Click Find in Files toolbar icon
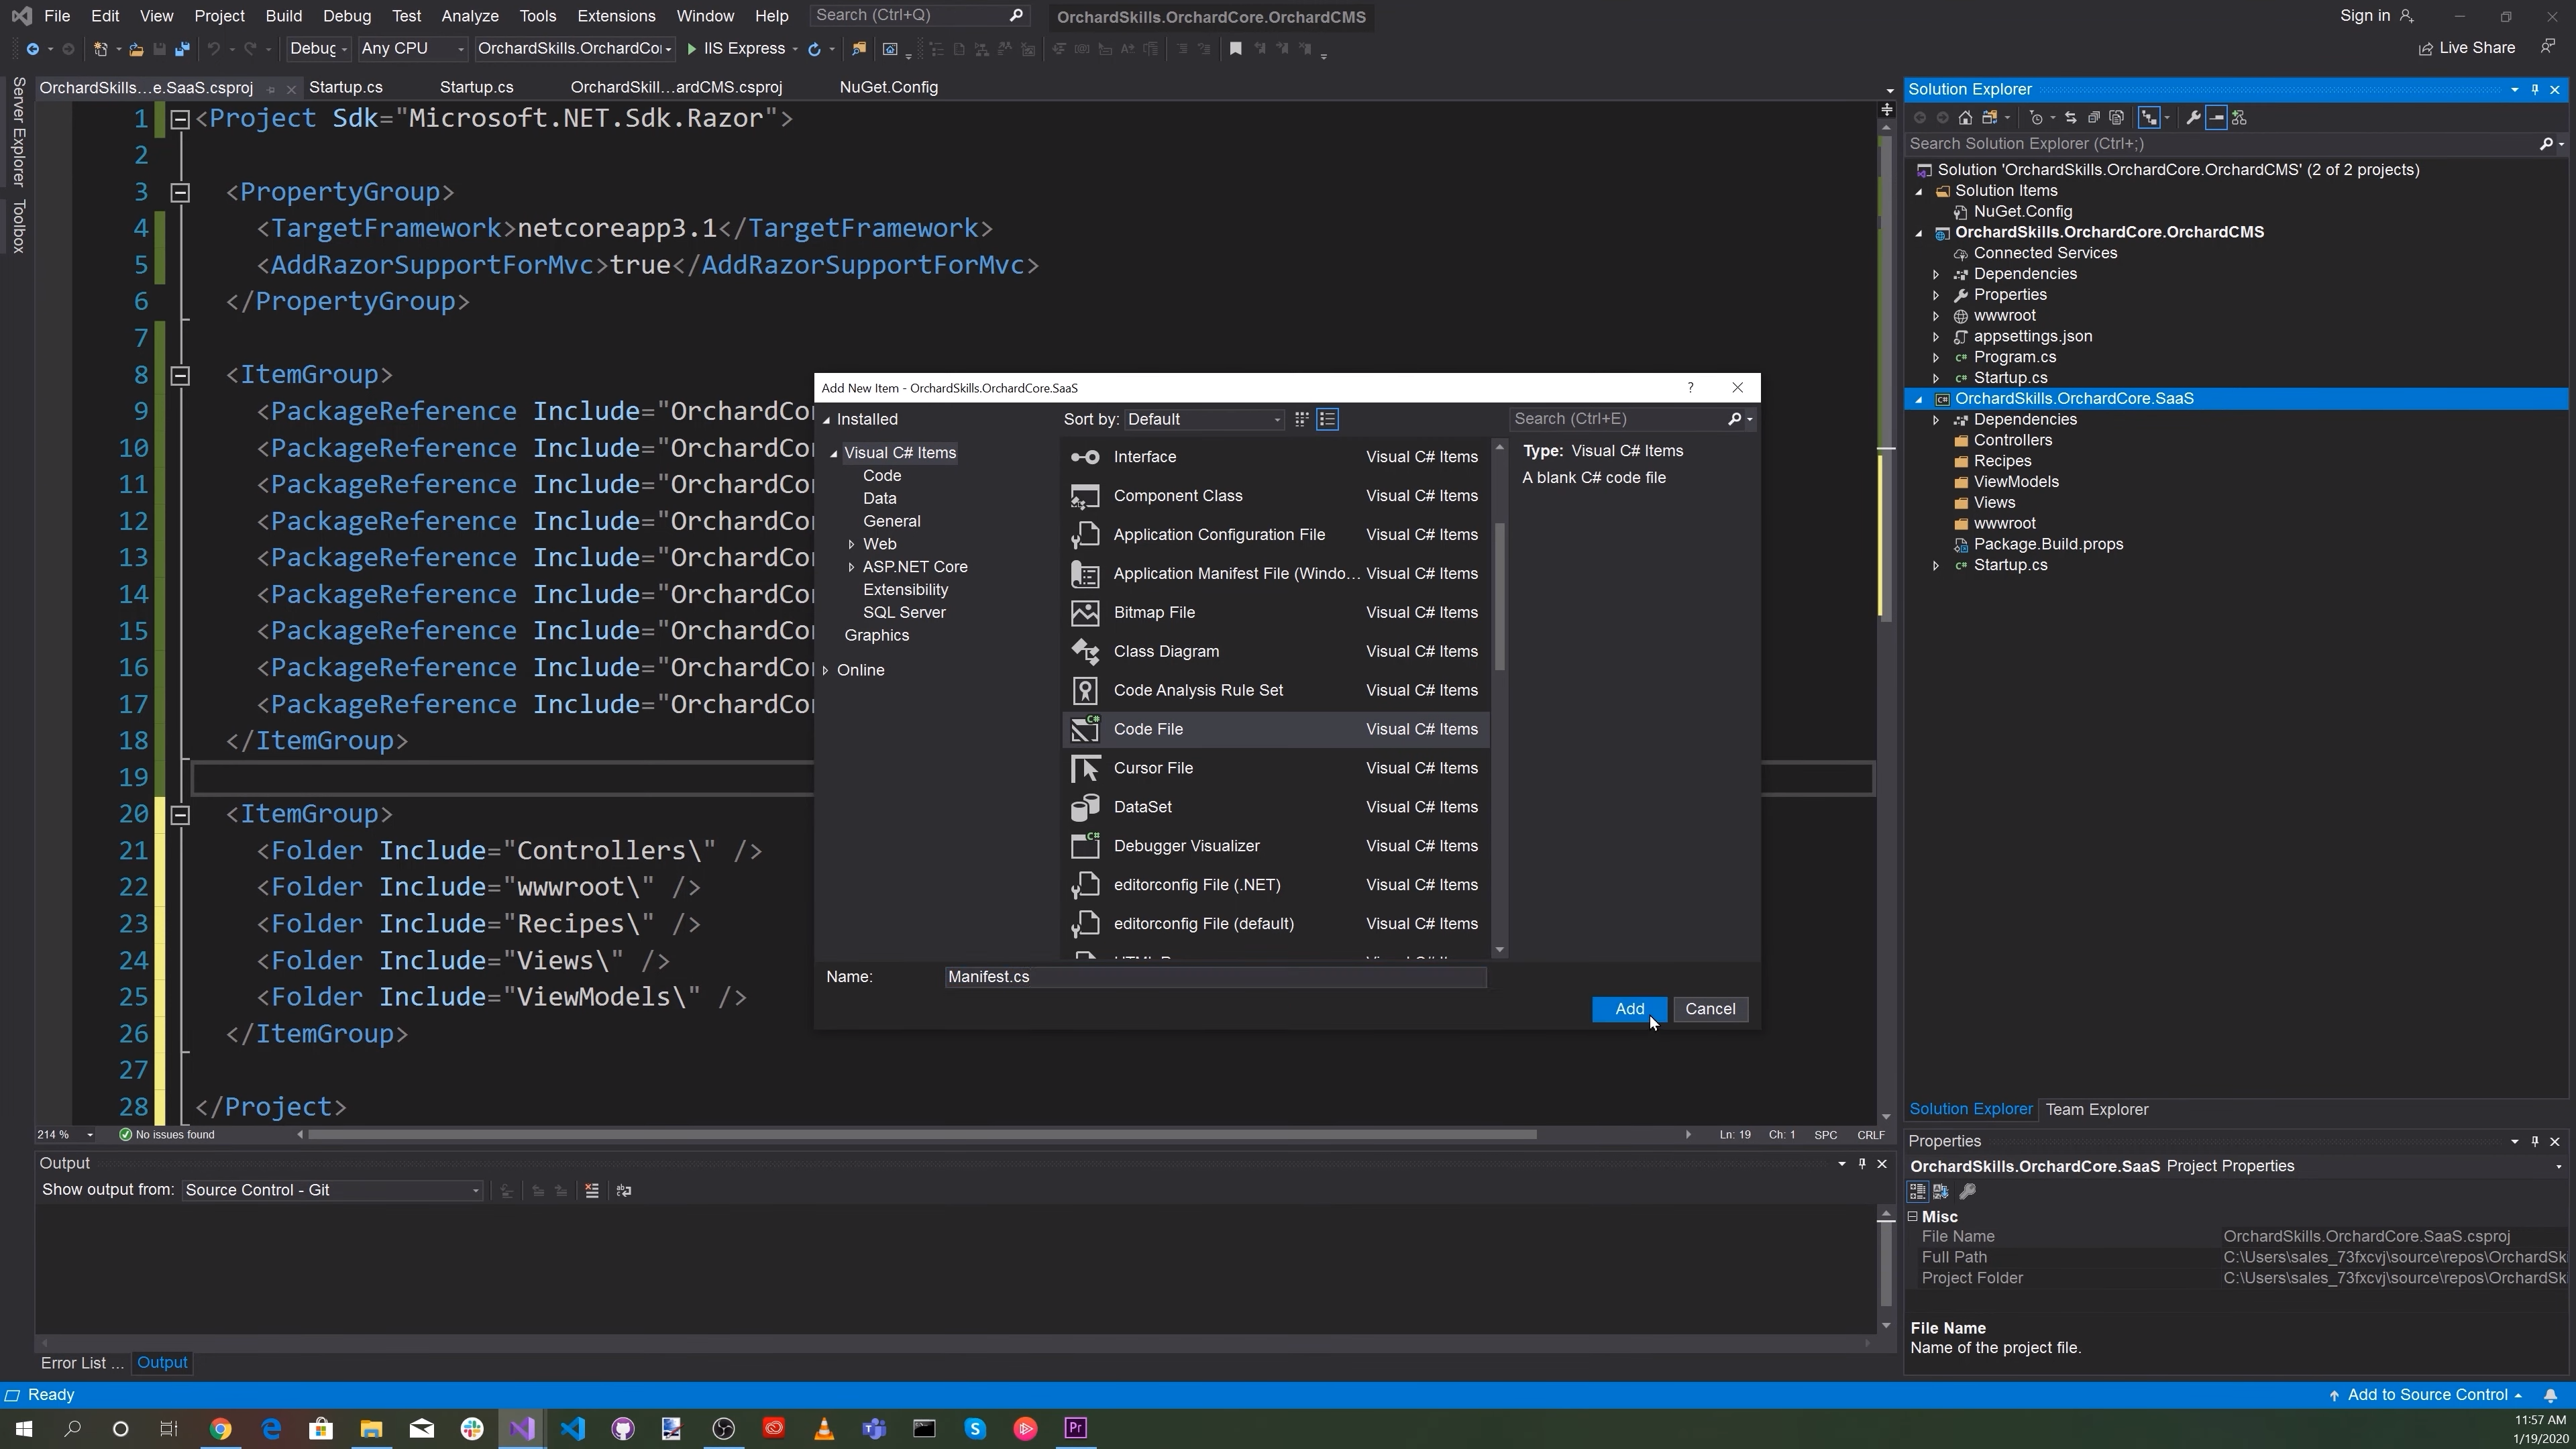 (858, 49)
